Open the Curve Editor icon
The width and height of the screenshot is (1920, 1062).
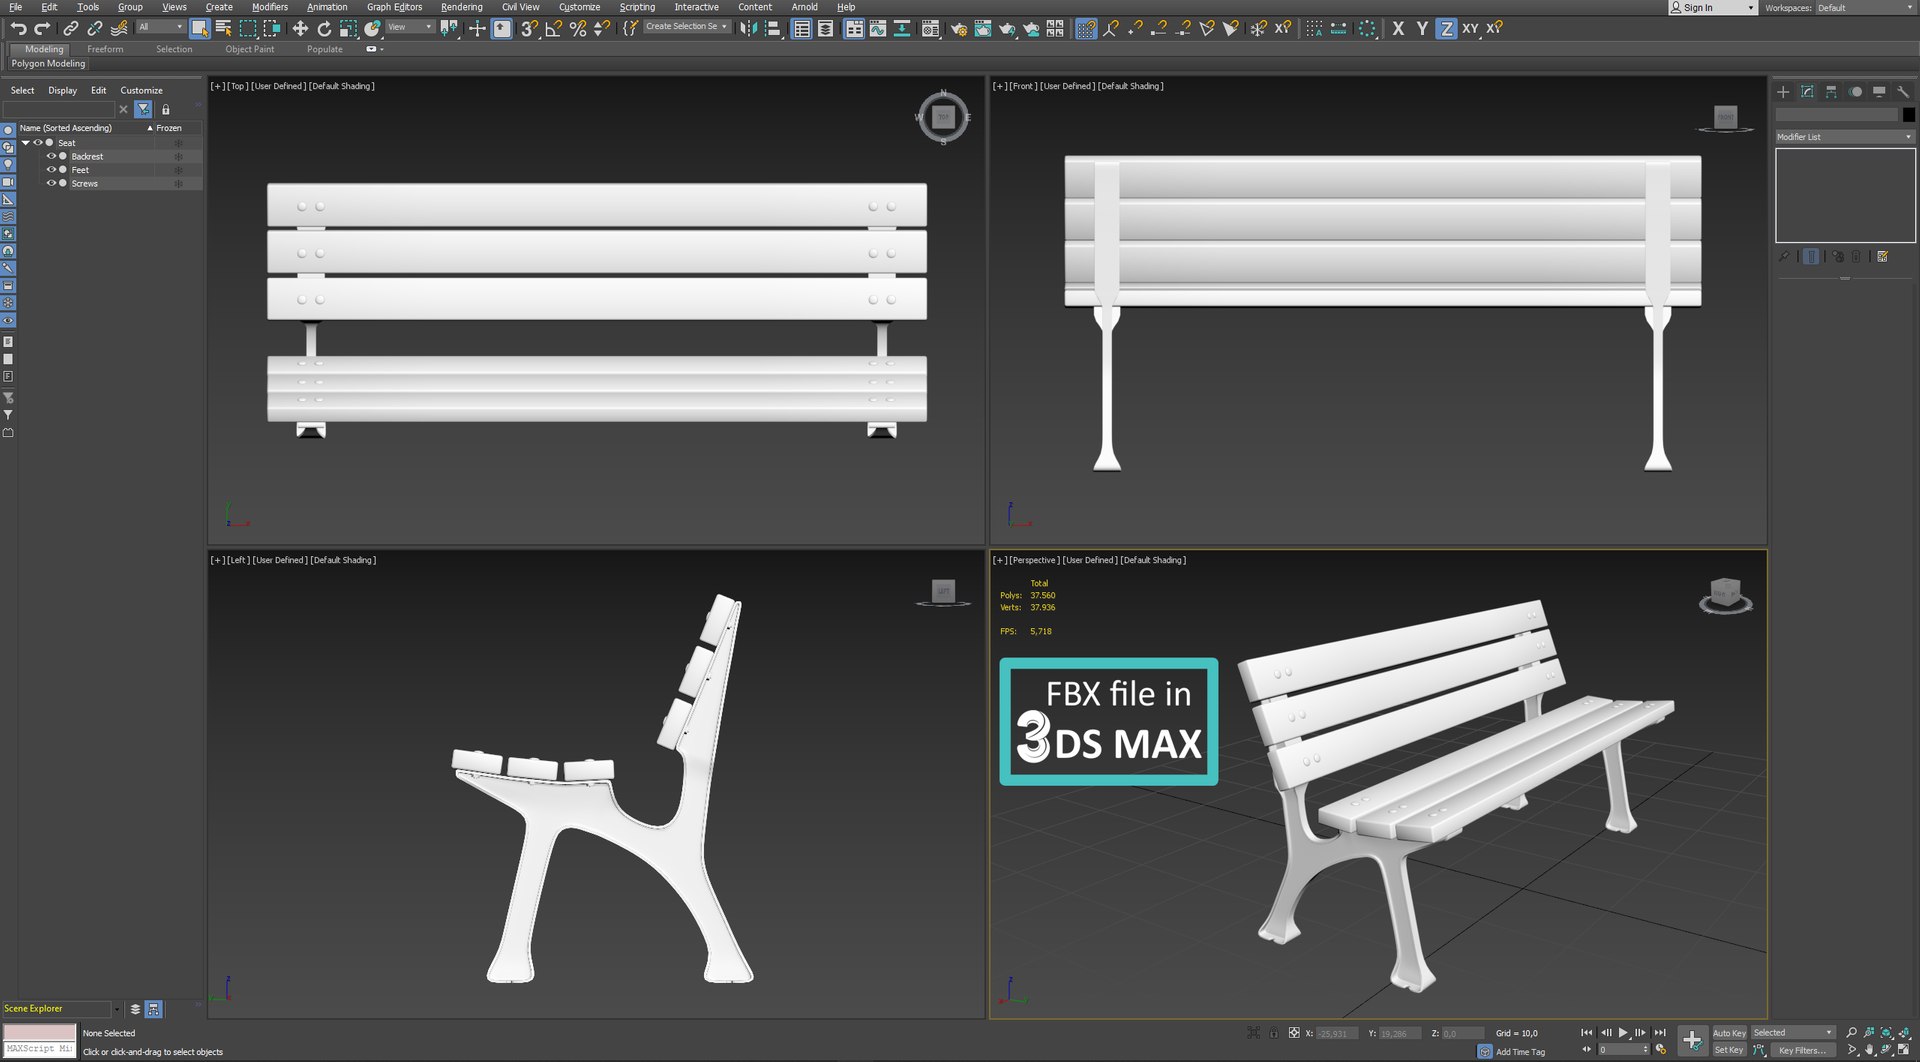pos(877,29)
